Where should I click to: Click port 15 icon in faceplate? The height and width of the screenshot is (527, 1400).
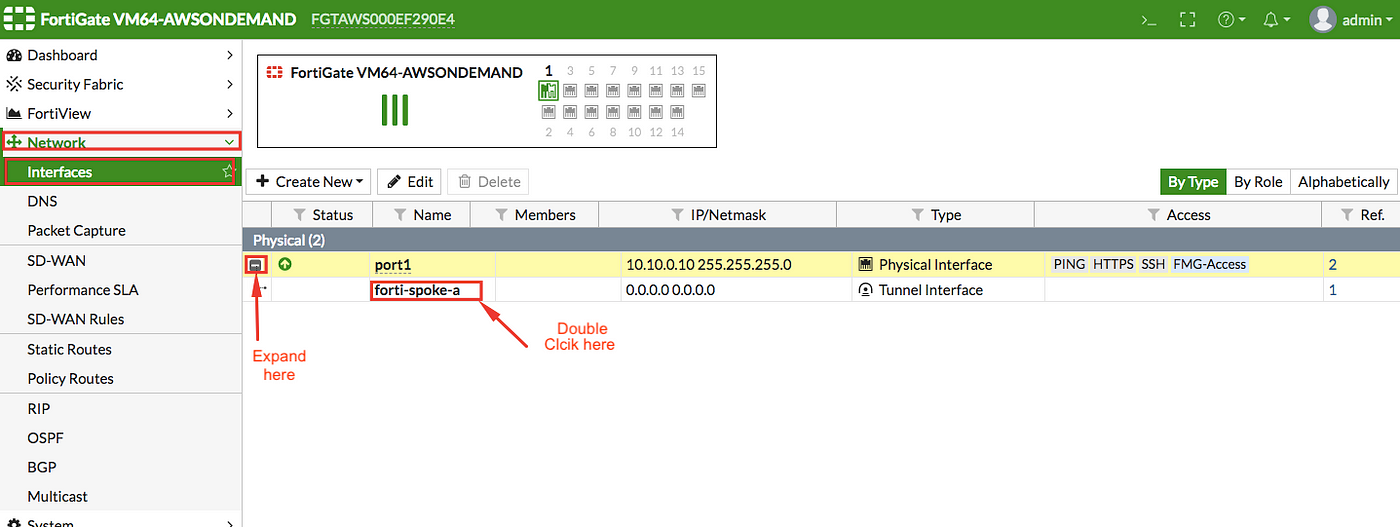(x=698, y=90)
